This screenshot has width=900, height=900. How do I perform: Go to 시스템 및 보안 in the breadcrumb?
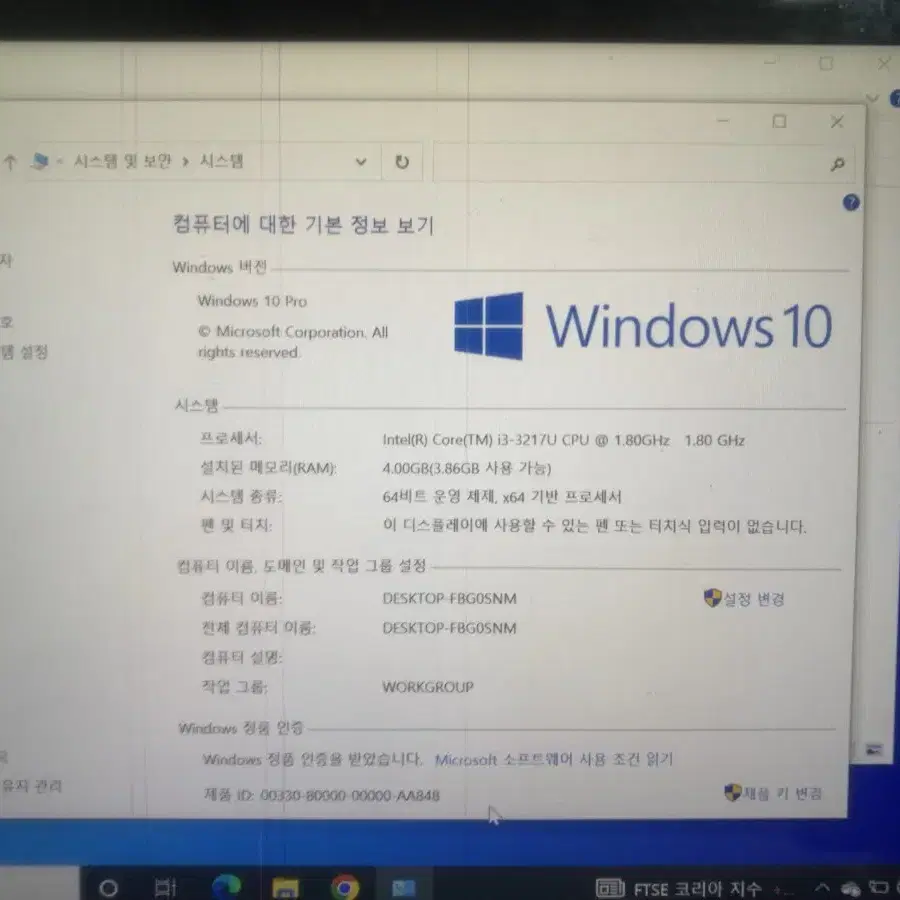coord(122,161)
